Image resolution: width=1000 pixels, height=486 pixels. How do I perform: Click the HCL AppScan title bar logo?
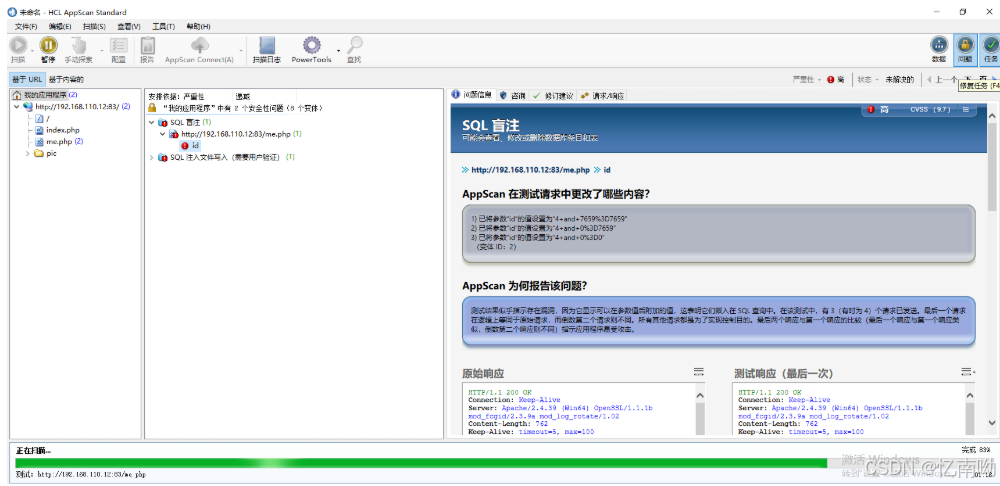pos(11,12)
